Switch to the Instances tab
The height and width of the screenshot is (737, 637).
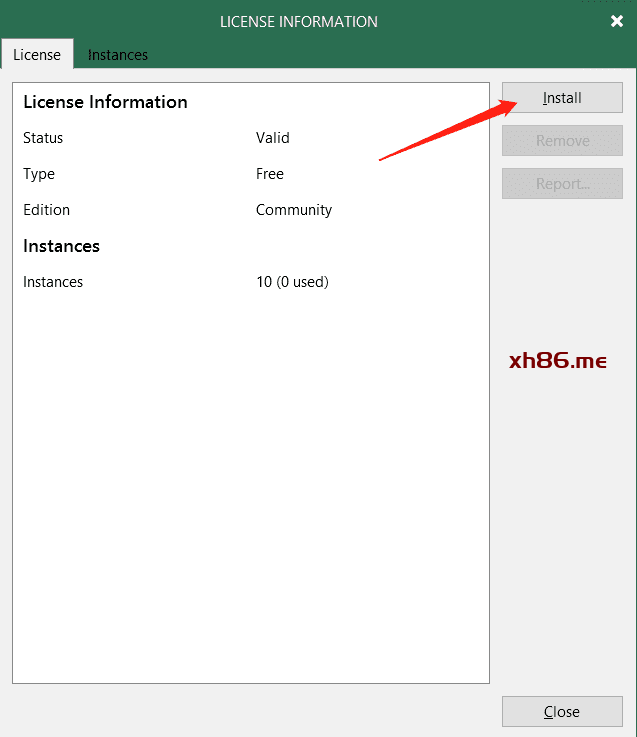[118, 55]
